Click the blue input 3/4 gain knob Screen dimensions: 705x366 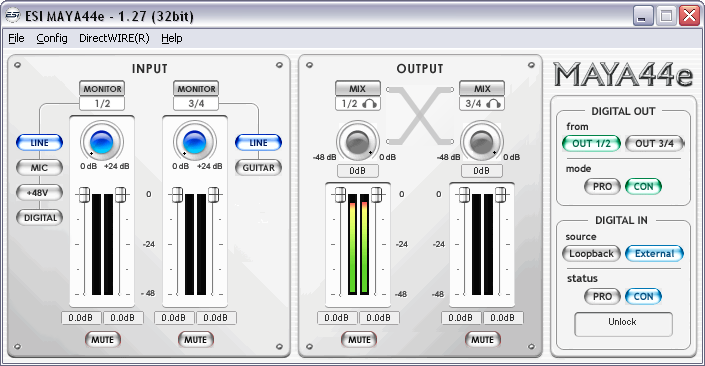(x=195, y=142)
